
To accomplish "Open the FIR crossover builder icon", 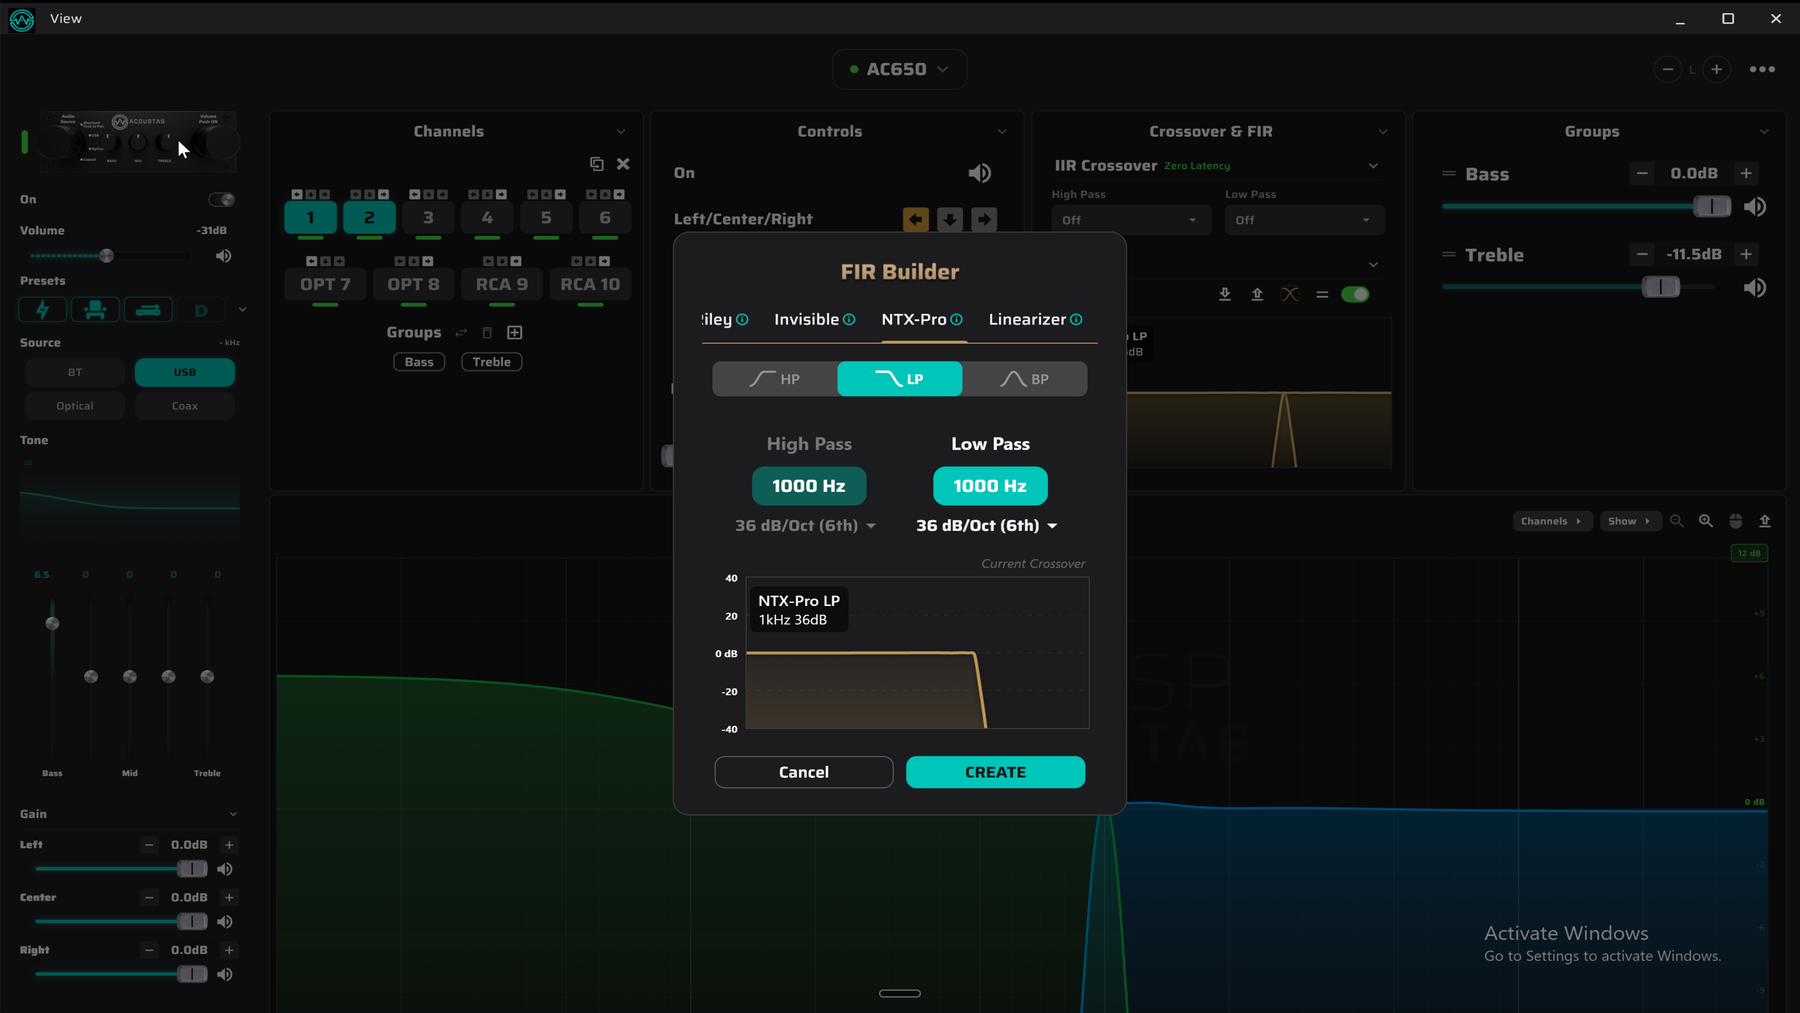I will [1290, 294].
